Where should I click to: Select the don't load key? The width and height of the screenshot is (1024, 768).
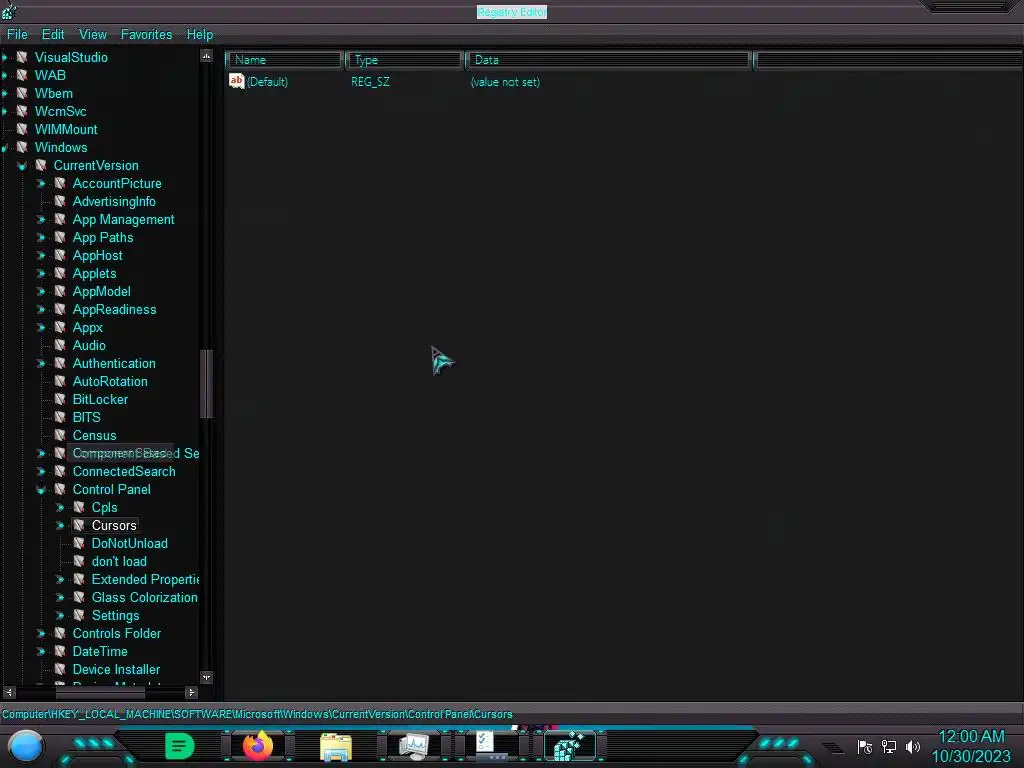tap(119, 562)
